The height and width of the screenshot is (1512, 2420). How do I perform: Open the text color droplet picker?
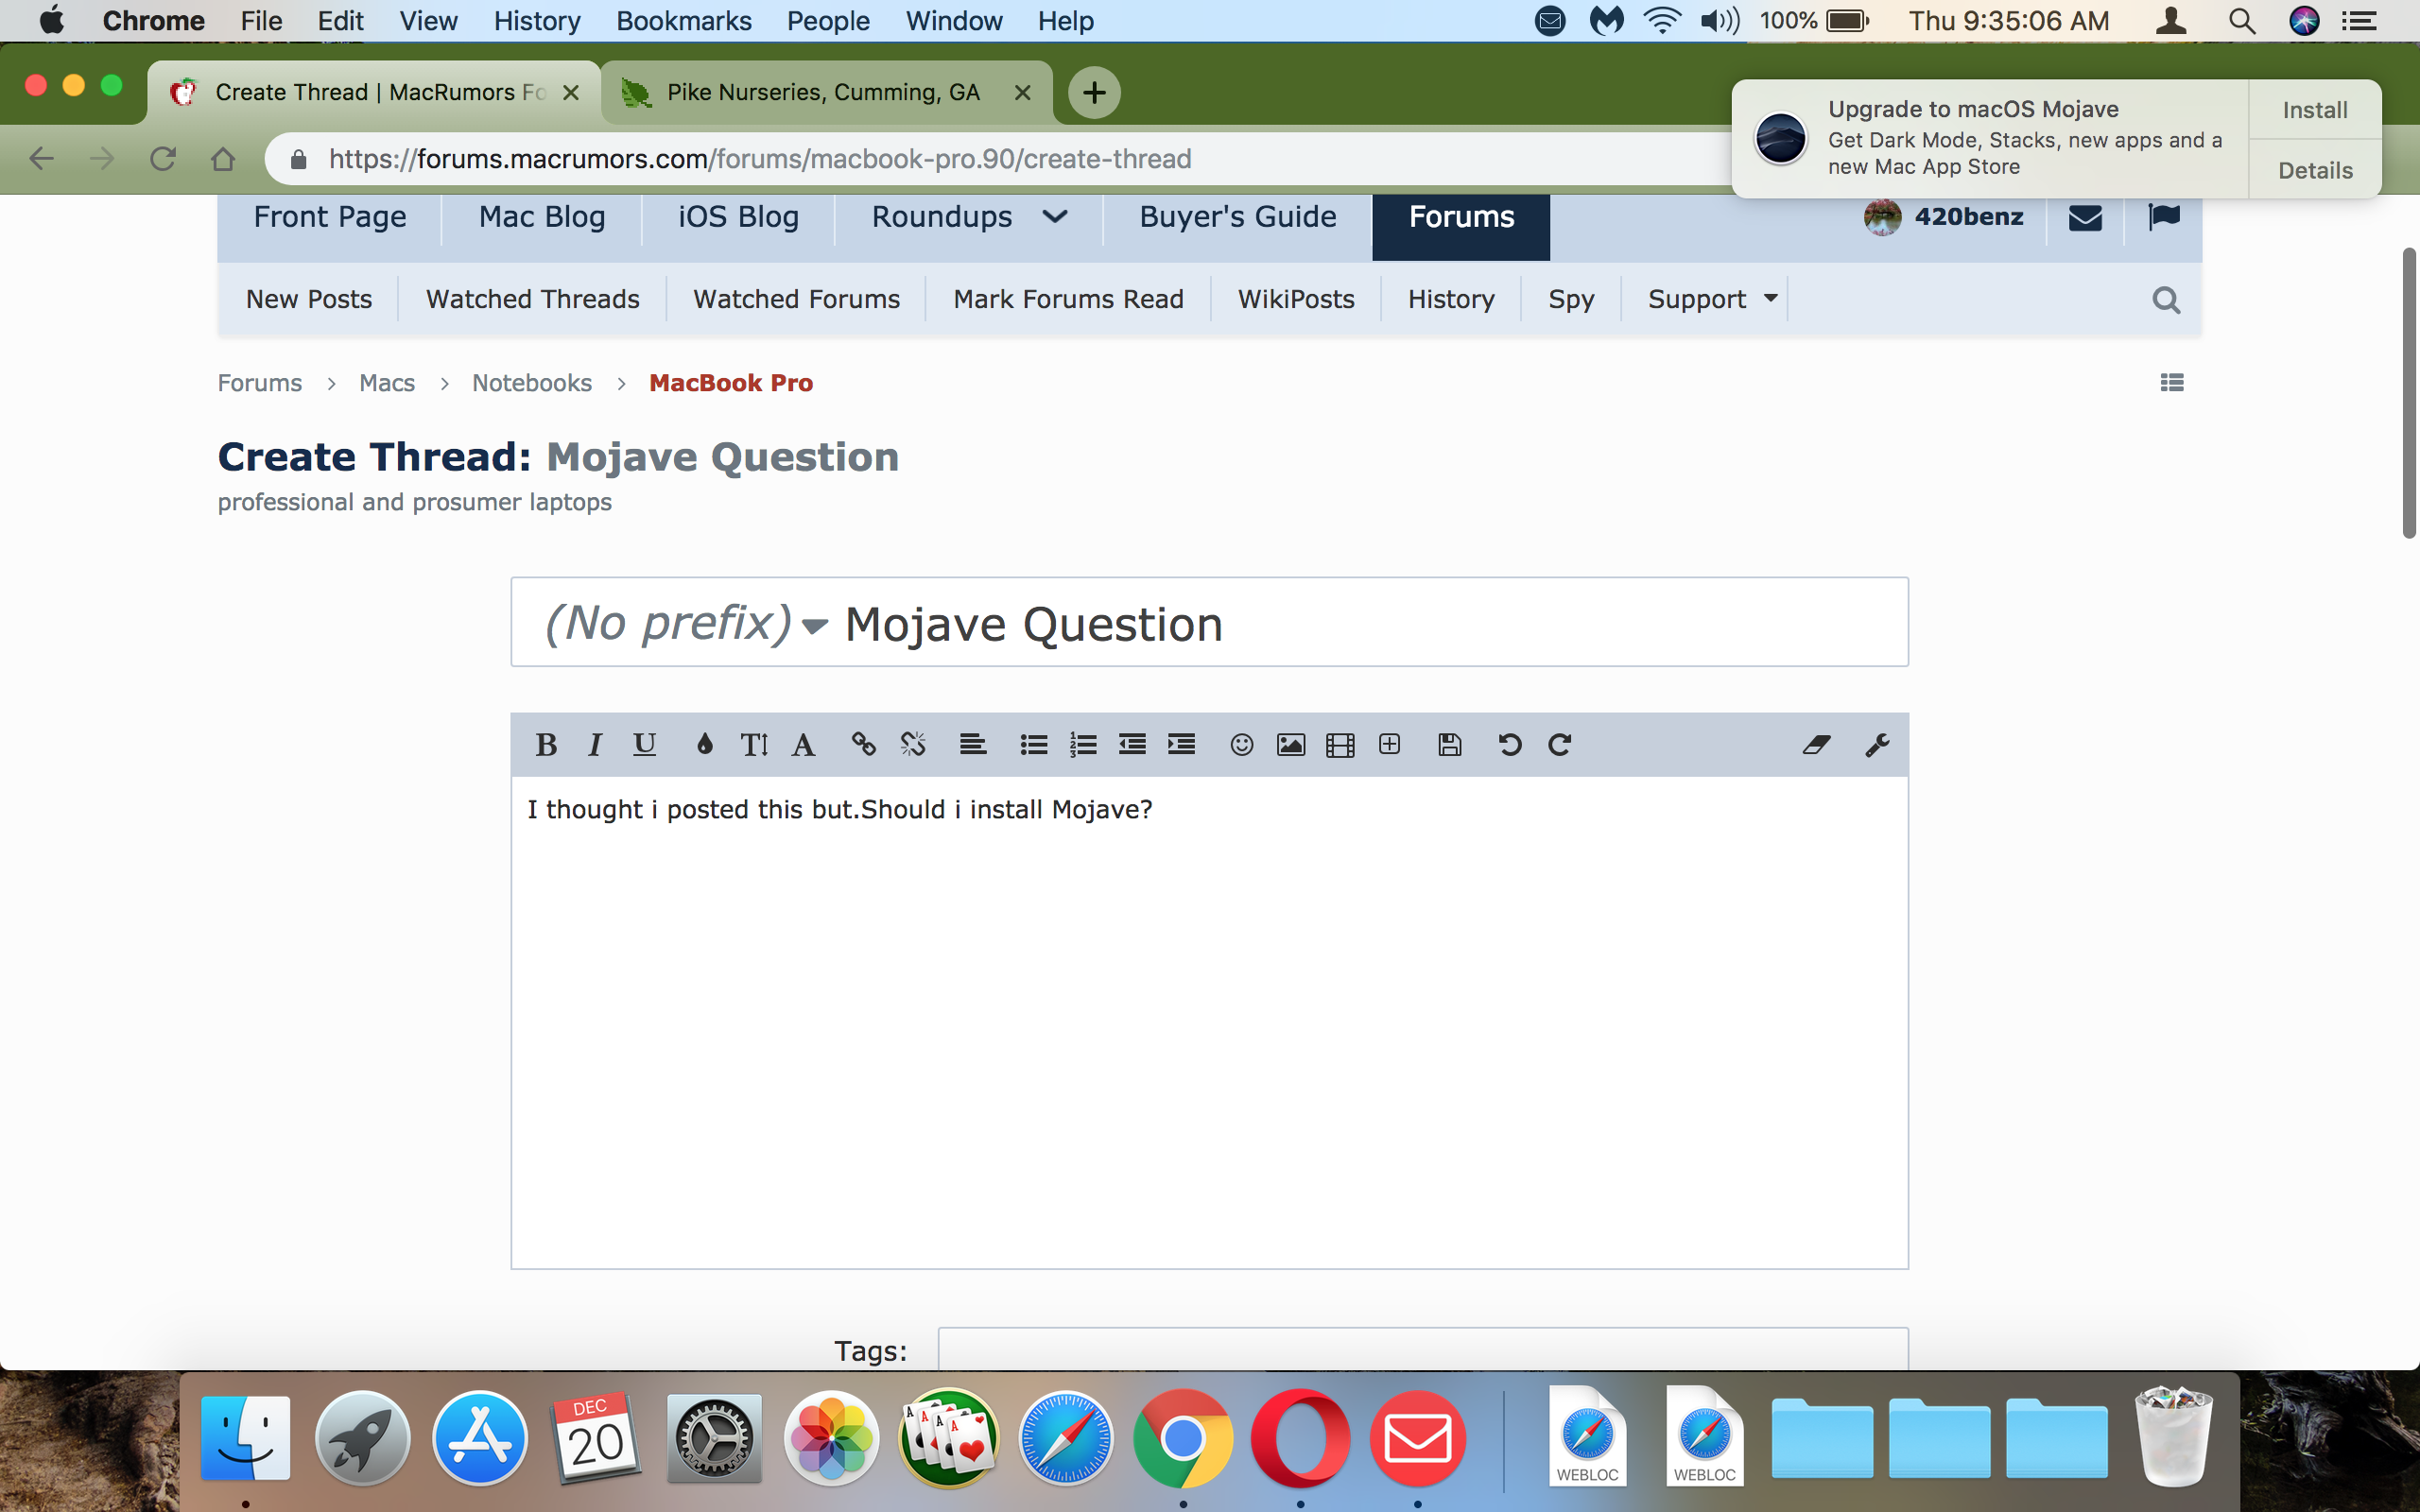[x=704, y=745]
